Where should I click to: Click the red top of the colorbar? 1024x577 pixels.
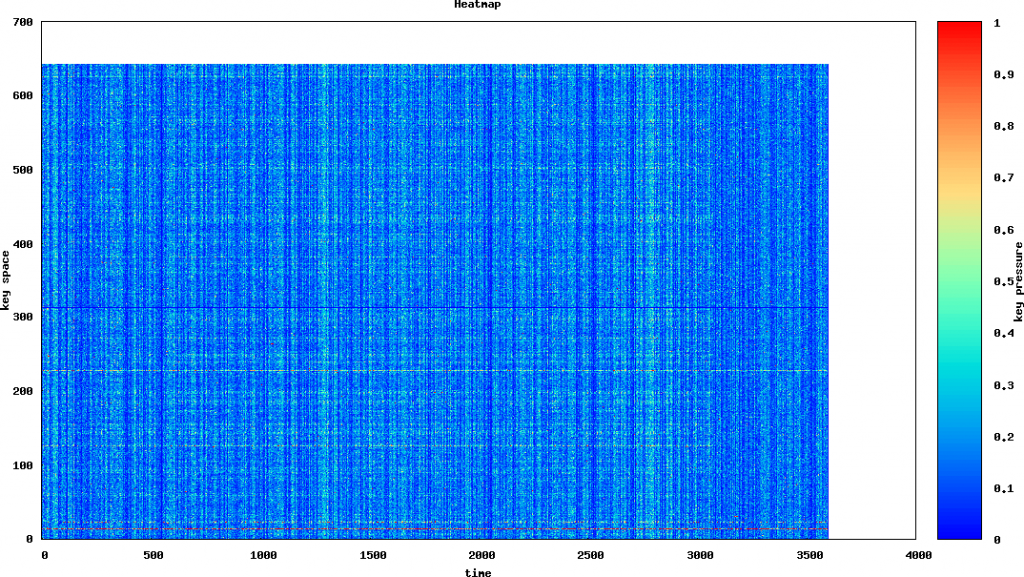(959, 29)
